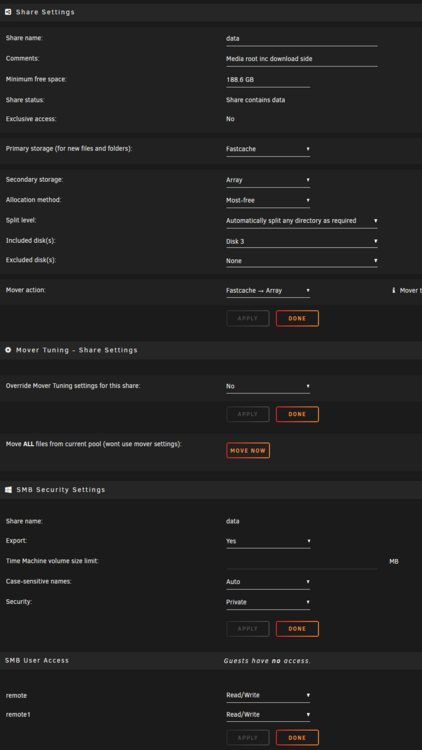This screenshot has width=422, height=750.
Task: Click the Mover action info icon
Action: (x=393, y=290)
